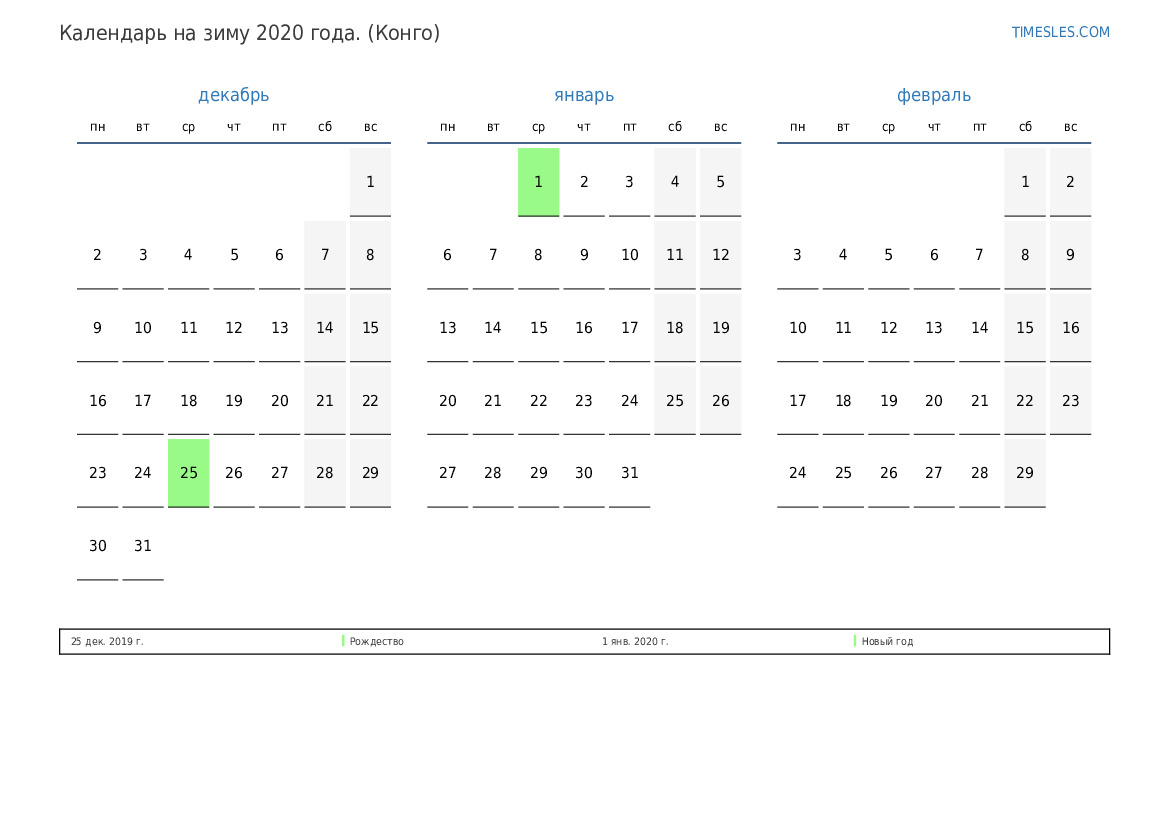Select January 2 cell
Image resolution: width=1169 pixels, height=827 pixels.
click(x=584, y=182)
